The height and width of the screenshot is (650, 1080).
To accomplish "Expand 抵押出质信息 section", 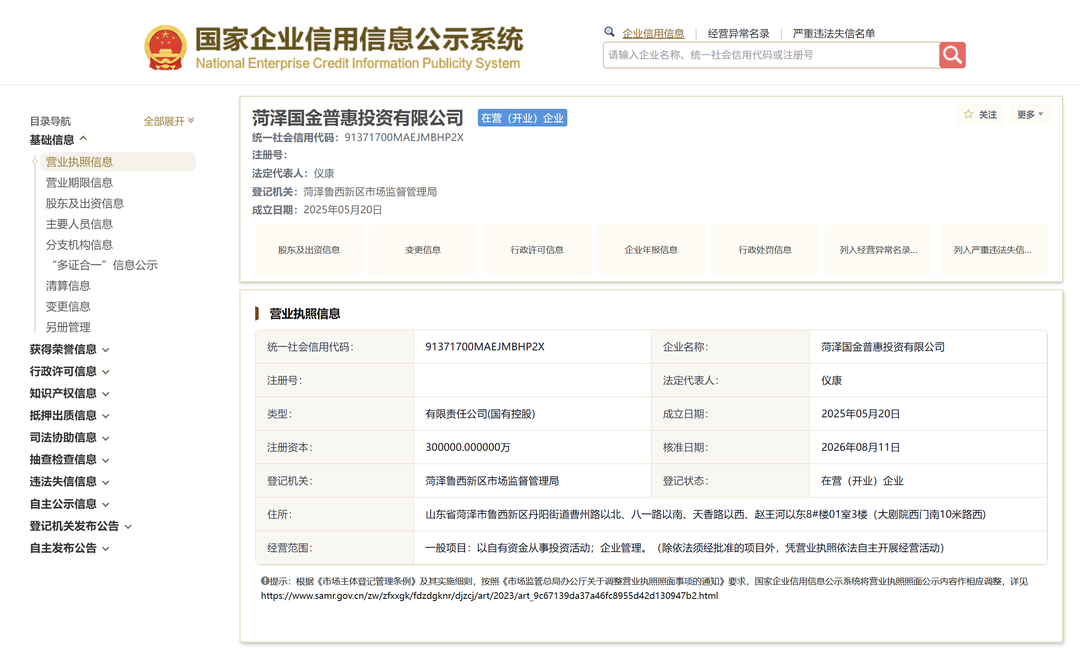I will (69, 416).
